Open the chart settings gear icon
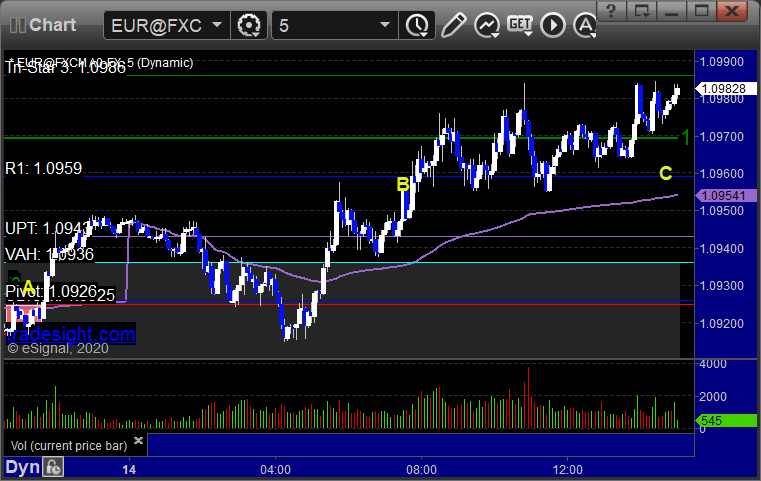 tap(248, 25)
